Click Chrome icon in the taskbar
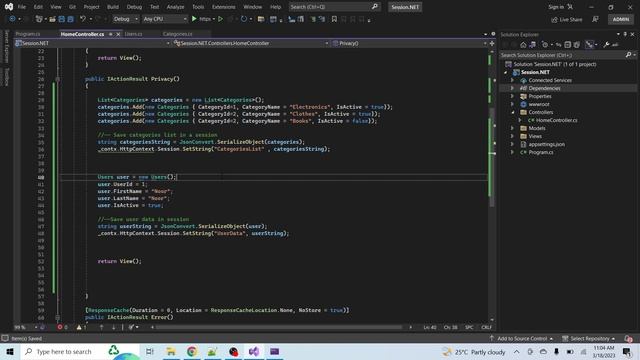 [x=192, y=351]
